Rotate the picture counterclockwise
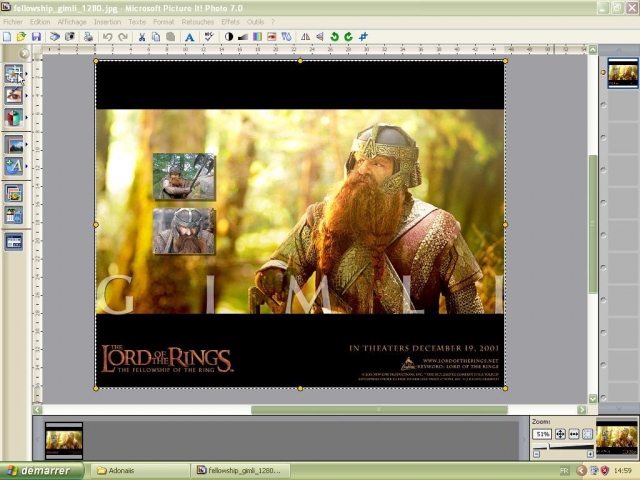This screenshot has height=480, width=640. (334, 37)
